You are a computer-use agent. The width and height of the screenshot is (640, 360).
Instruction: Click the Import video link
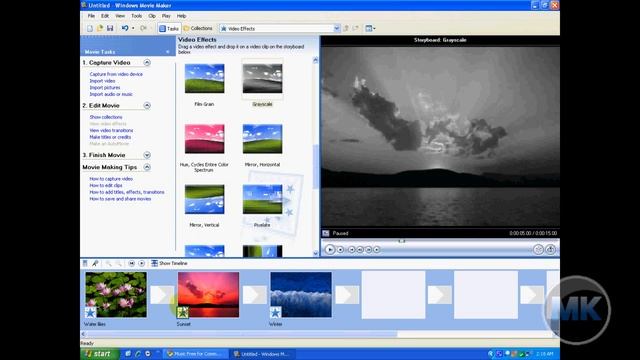pos(102,81)
